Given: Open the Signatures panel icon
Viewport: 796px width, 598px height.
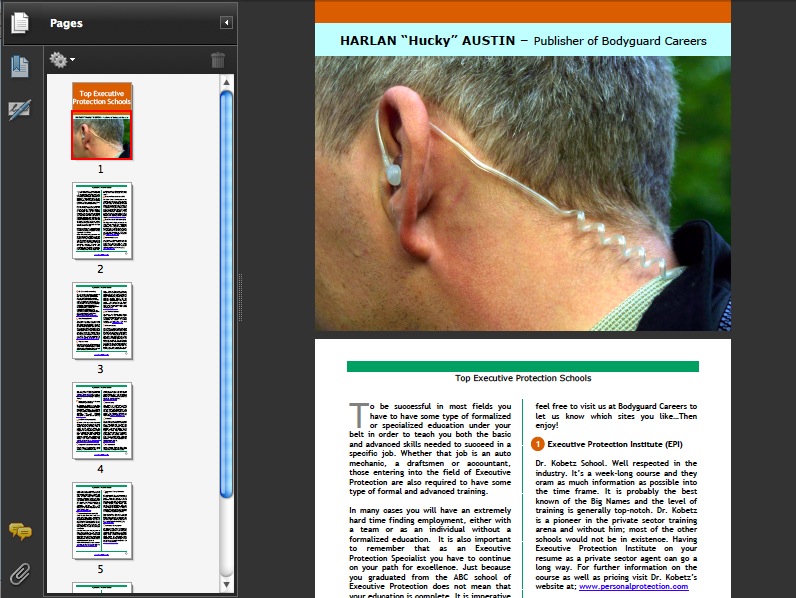Looking at the screenshot, I should pos(20,109).
